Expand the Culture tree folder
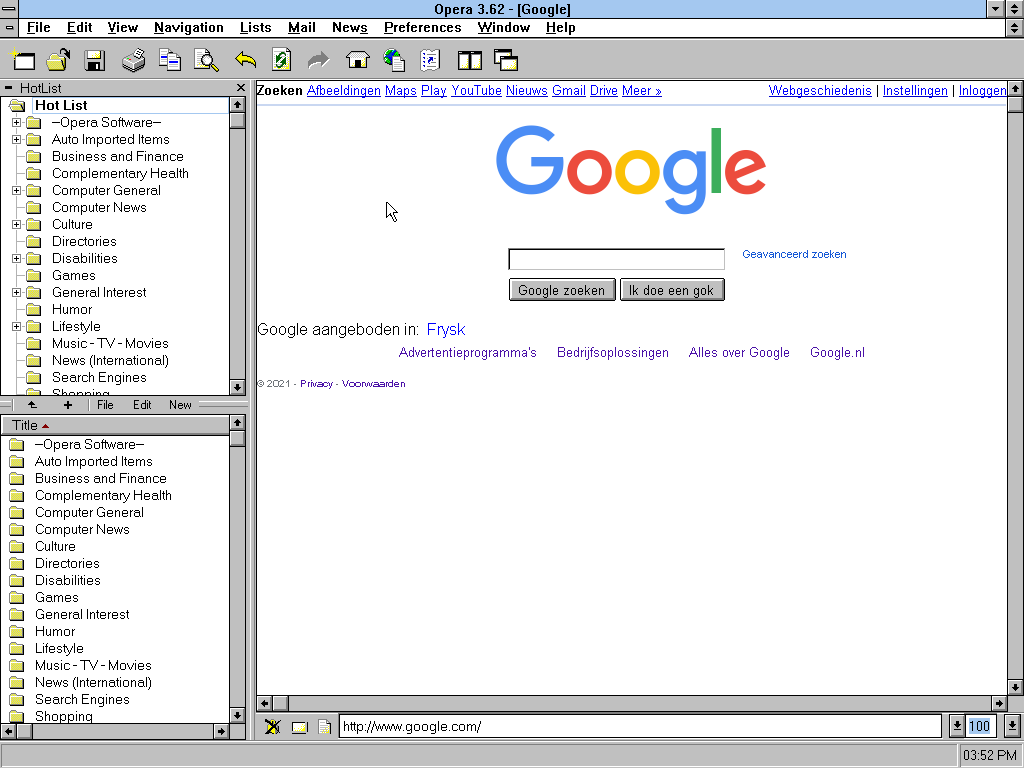This screenshot has width=1024, height=768. click(16, 225)
